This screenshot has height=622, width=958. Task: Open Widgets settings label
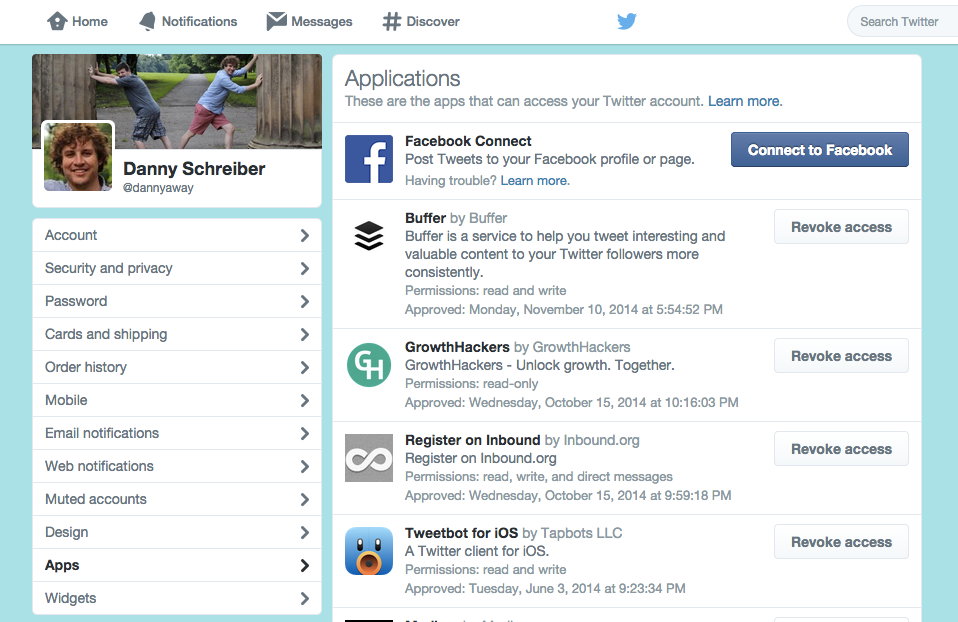click(70, 598)
